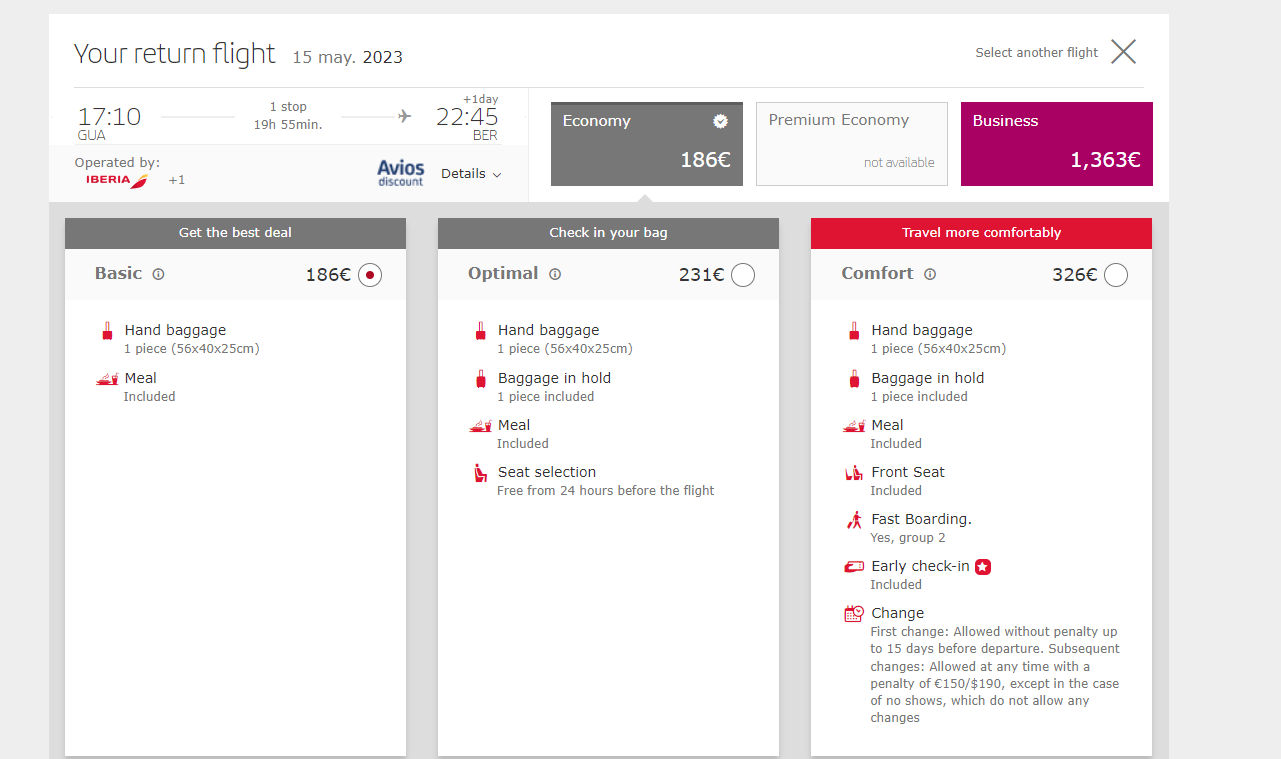Click the Check in your bag header
The image size is (1281, 759).
[x=608, y=233]
